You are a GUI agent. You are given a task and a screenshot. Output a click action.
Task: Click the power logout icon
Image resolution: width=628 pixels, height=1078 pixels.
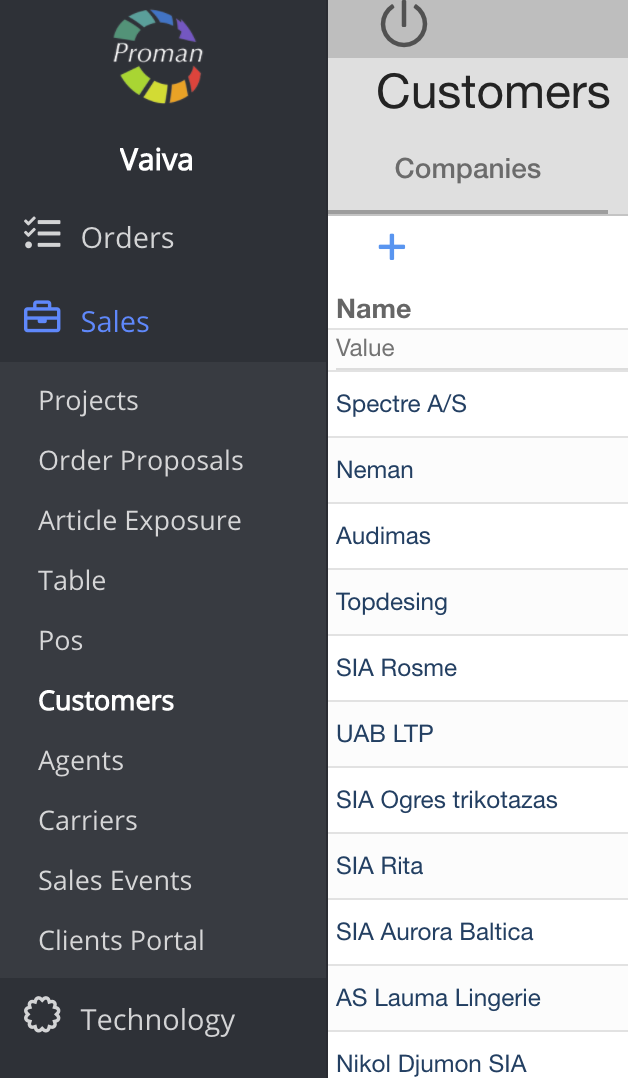click(404, 24)
